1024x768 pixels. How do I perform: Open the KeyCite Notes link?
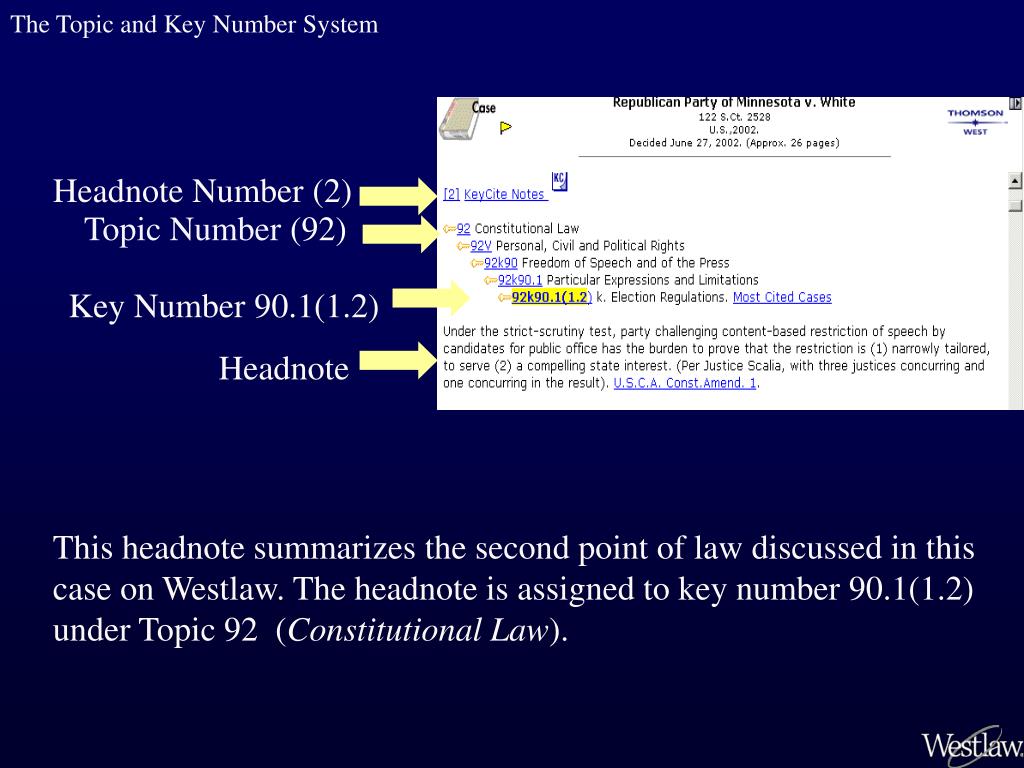tap(505, 195)
